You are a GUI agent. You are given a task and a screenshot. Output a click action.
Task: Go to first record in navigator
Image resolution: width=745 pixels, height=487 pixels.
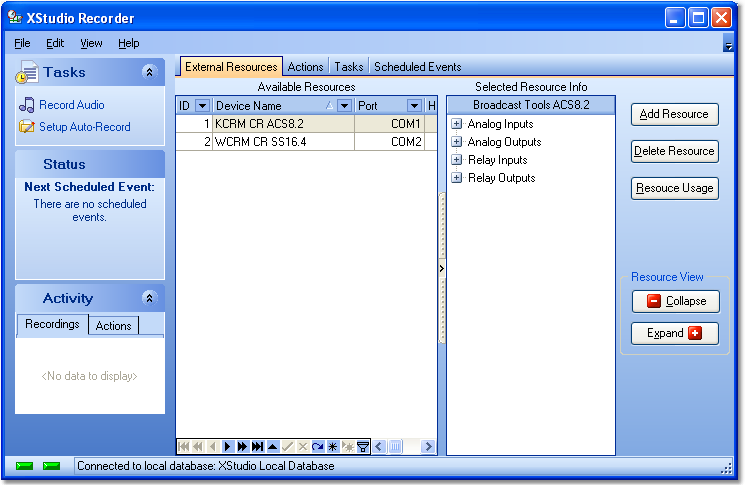pos(183,447)
